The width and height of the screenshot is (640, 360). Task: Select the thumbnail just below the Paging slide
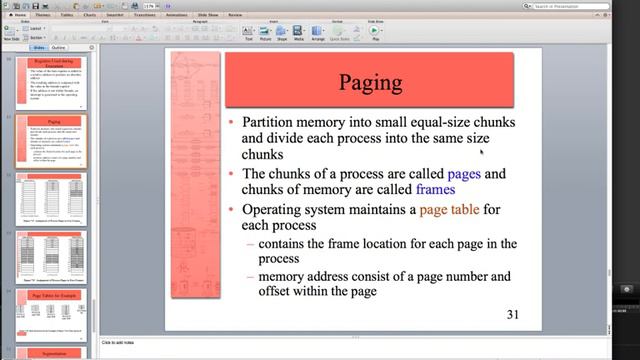pyautogui.click(x=51, y=199)
